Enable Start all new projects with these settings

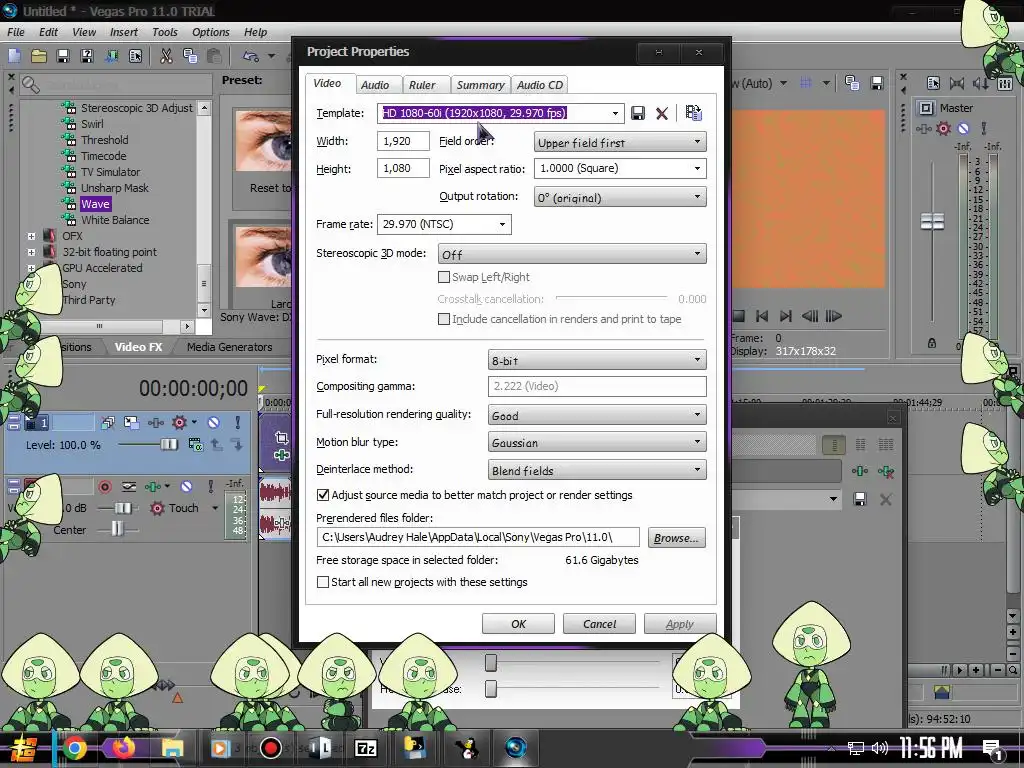point(323,582)
